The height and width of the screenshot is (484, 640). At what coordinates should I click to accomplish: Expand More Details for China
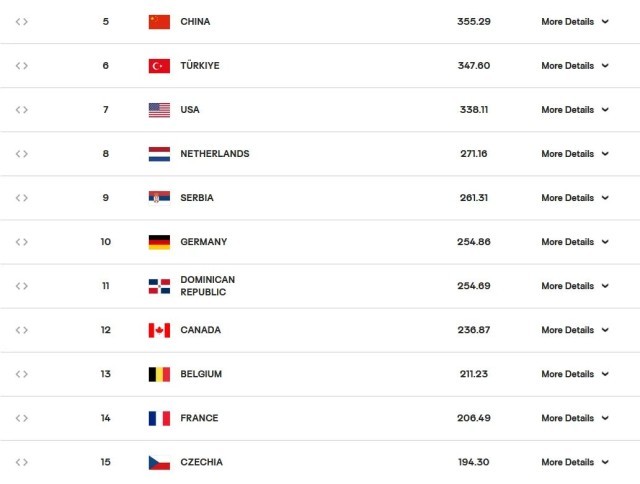(574, 22)
